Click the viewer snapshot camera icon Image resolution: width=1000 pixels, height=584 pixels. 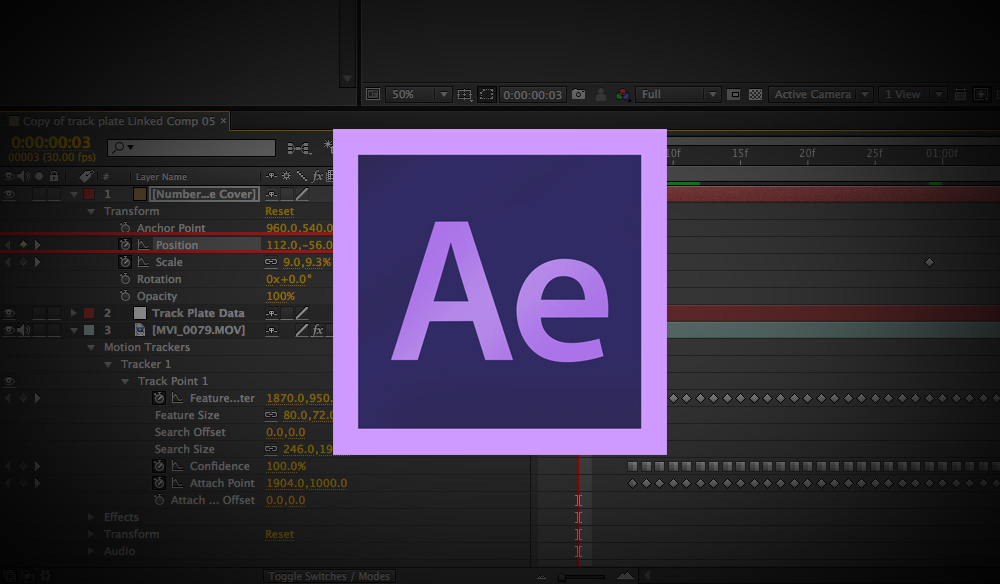(578, 94)
